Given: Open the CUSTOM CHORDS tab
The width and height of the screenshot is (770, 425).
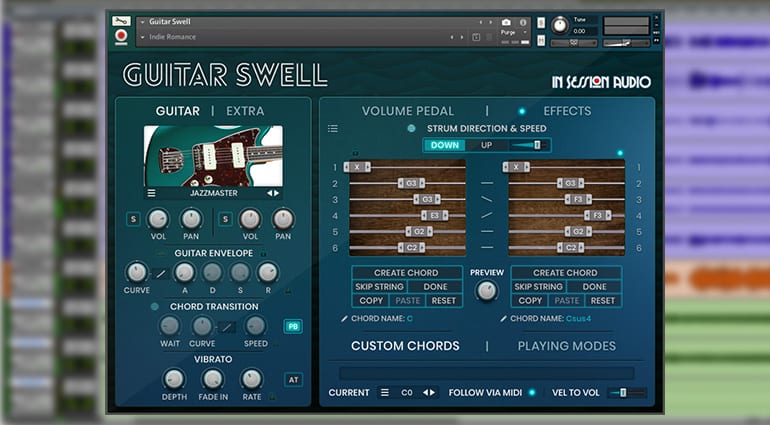Looking at the screenshot, I should (405, 346).
